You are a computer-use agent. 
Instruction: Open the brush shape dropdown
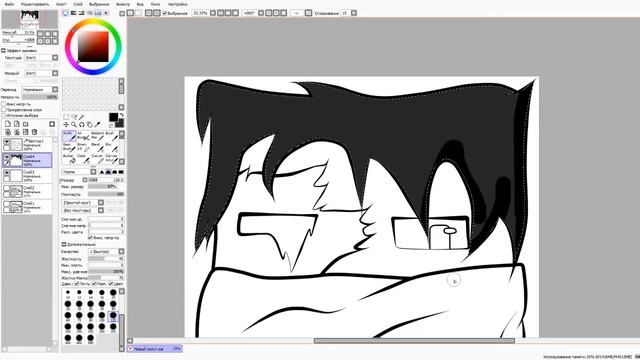(x=83, y=202)
